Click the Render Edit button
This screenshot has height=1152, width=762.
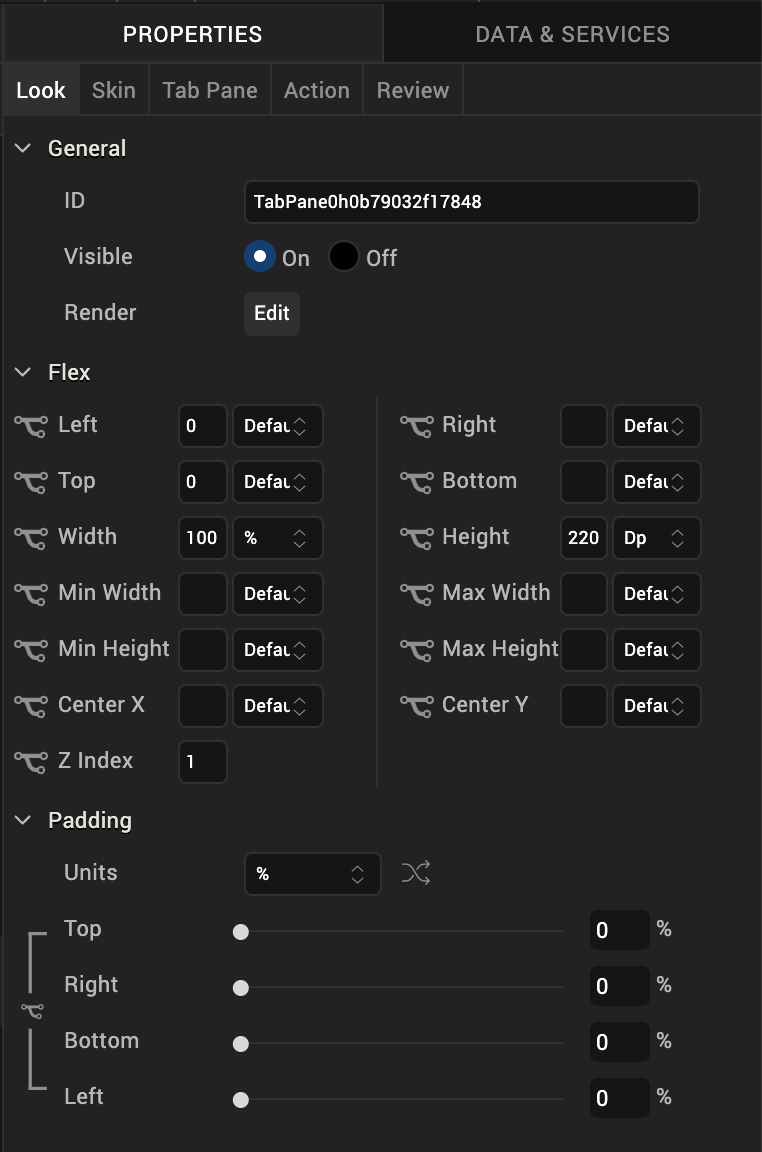tap(271, 313)
